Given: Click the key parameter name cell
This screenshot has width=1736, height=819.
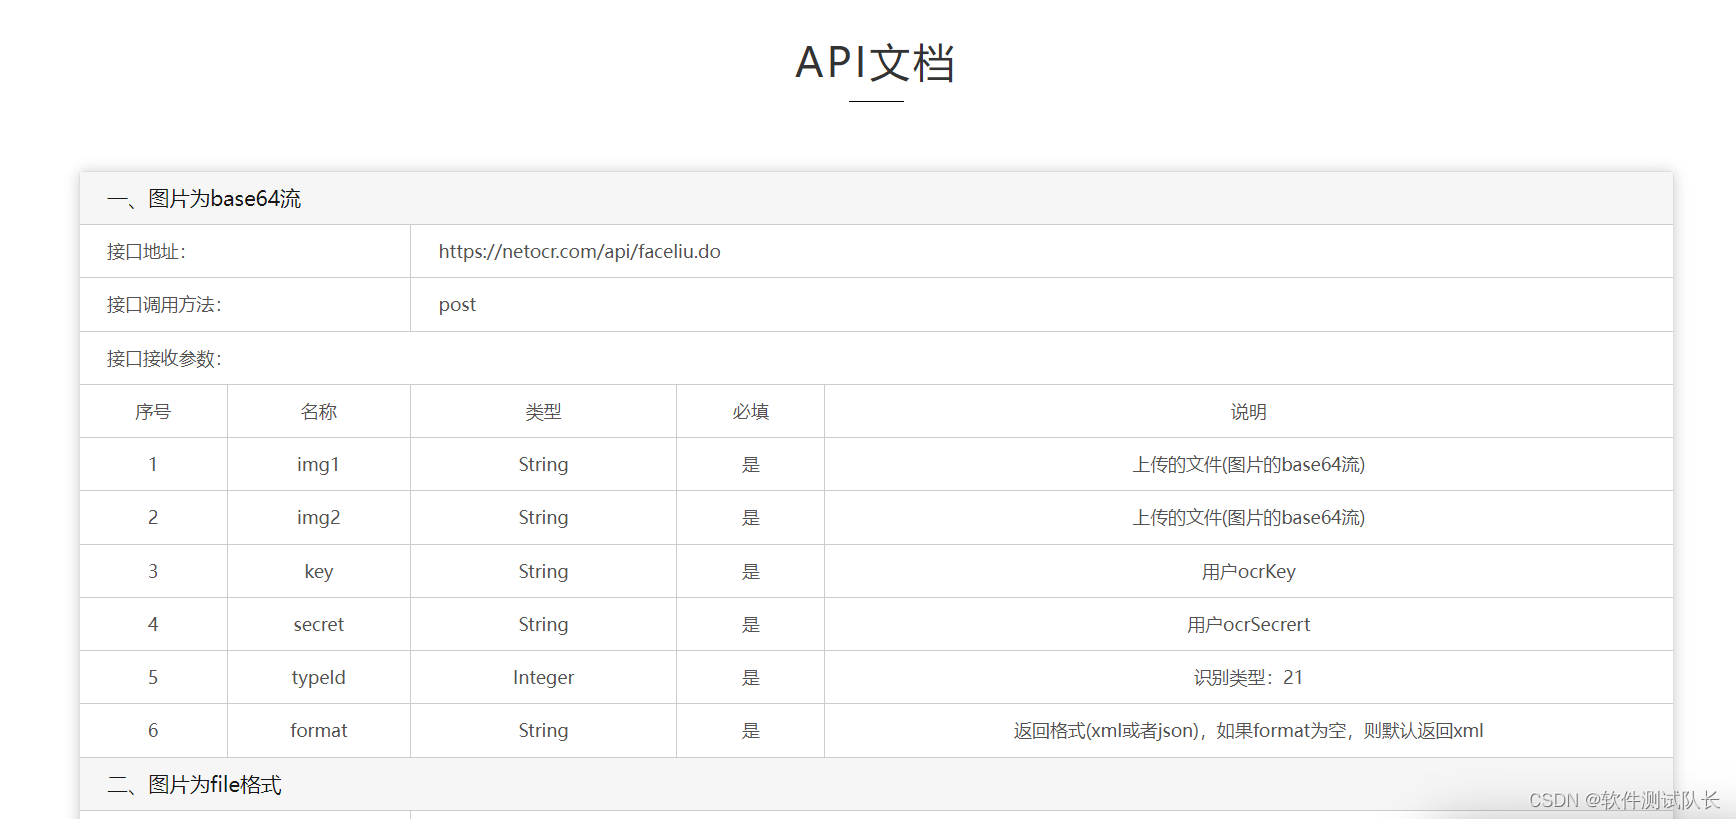Looking at the screenshot, I should (318, 571).
